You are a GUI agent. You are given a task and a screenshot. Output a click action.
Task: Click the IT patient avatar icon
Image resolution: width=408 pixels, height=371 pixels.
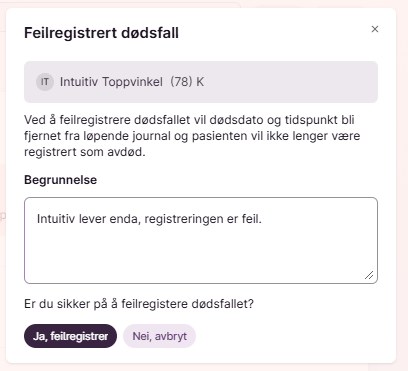point(45,82)
